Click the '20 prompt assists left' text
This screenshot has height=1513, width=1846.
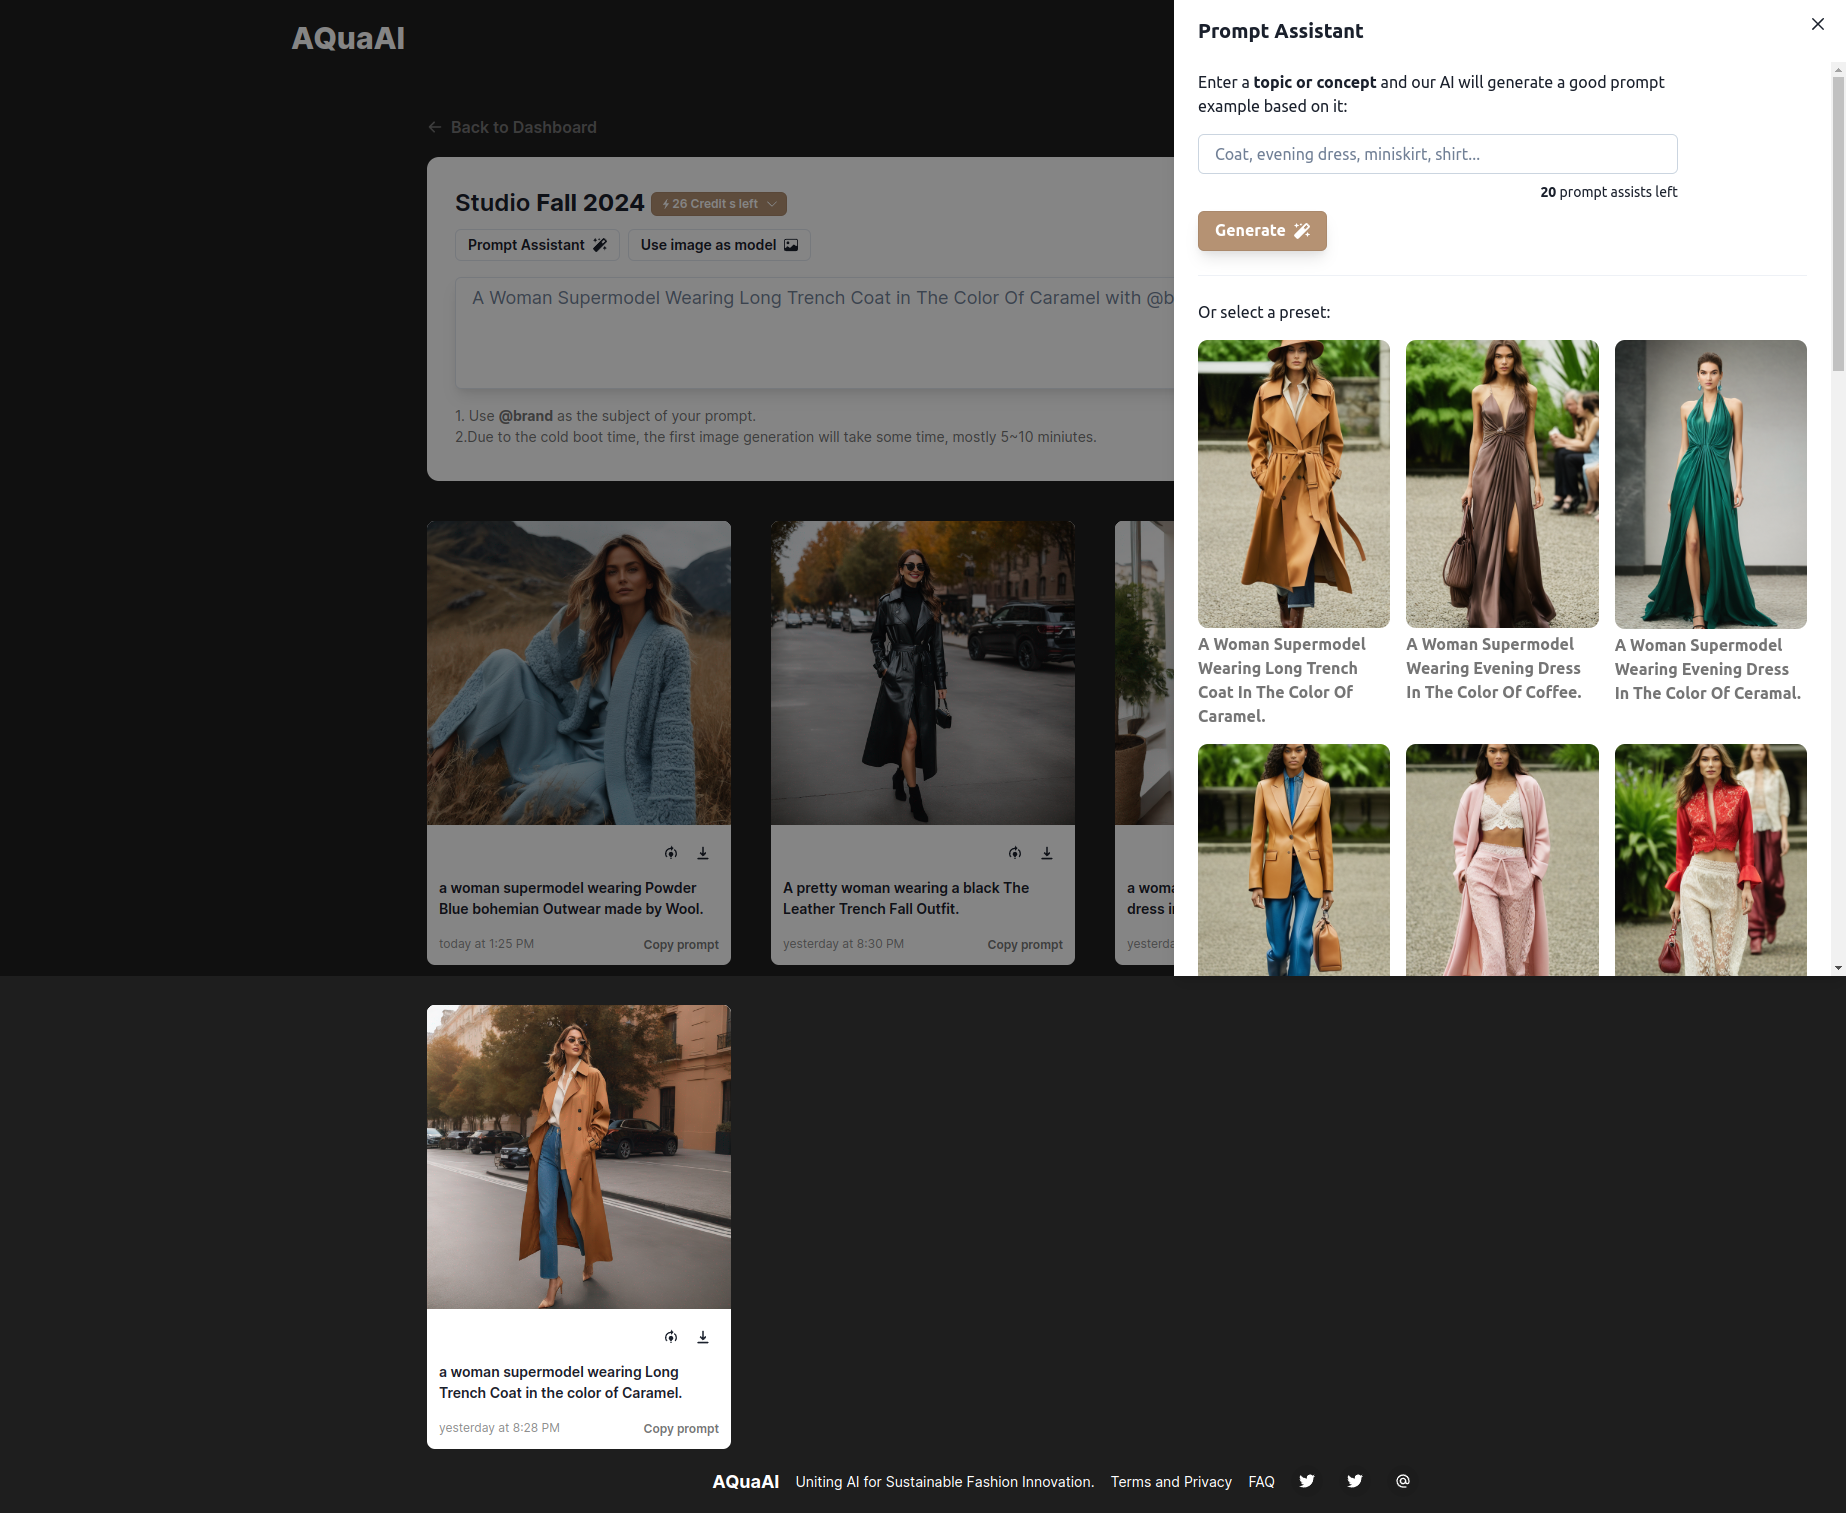coord(1608,192)
